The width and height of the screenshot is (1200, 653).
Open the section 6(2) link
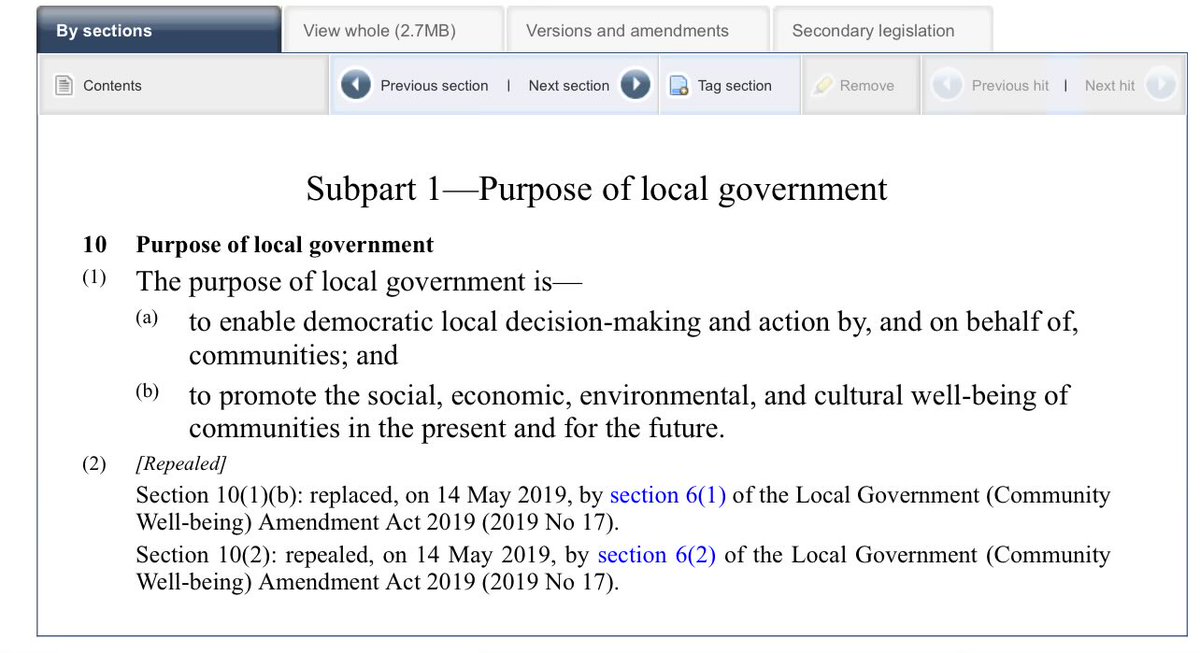pyautogui.click(x=657, y=554)
